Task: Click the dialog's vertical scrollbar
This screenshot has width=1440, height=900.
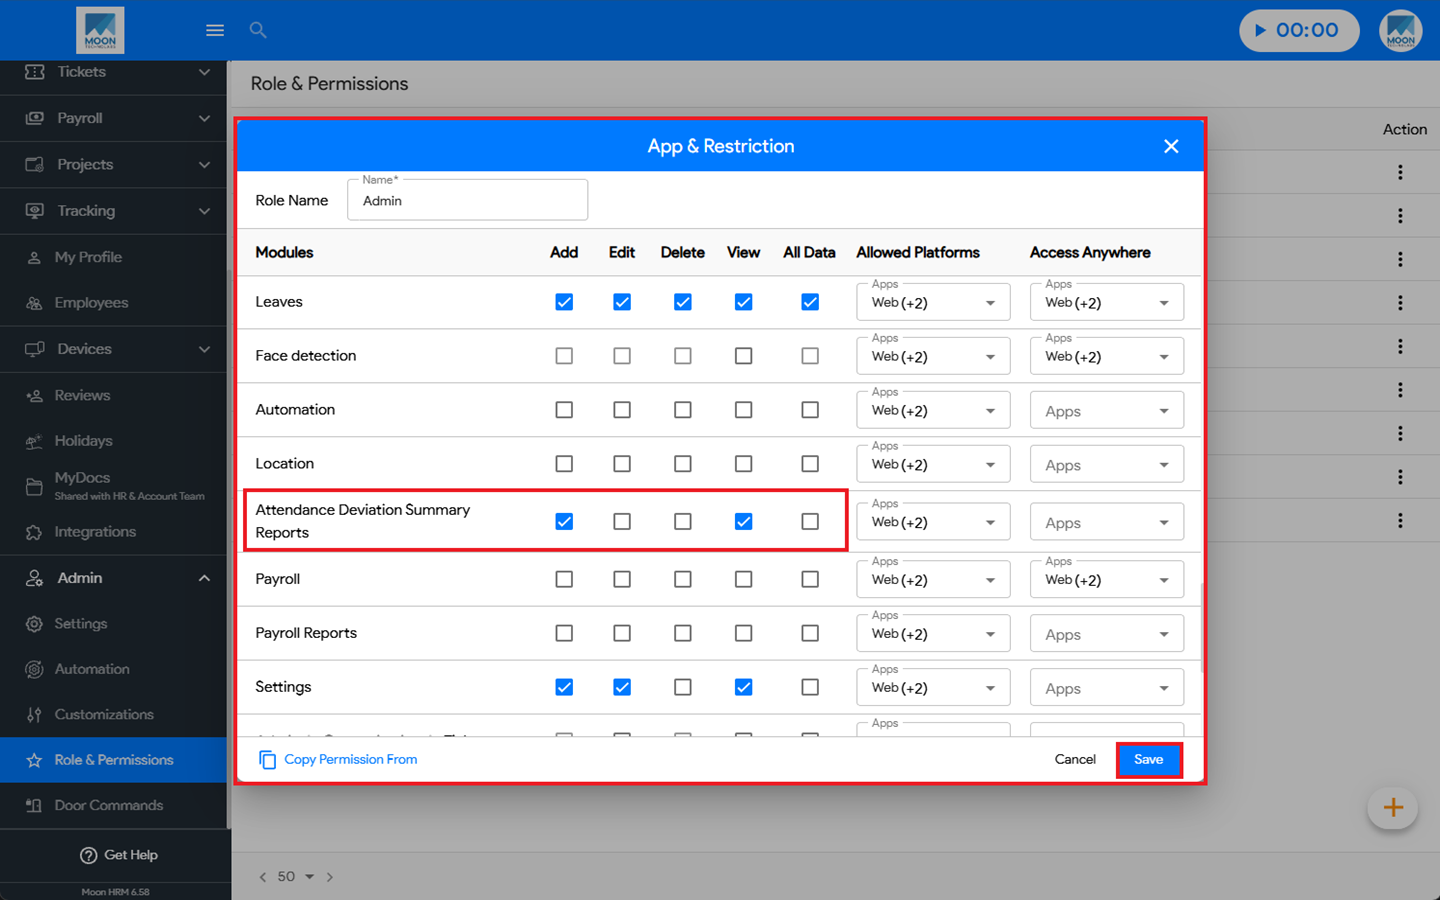Action: [x=1202, y=628]
